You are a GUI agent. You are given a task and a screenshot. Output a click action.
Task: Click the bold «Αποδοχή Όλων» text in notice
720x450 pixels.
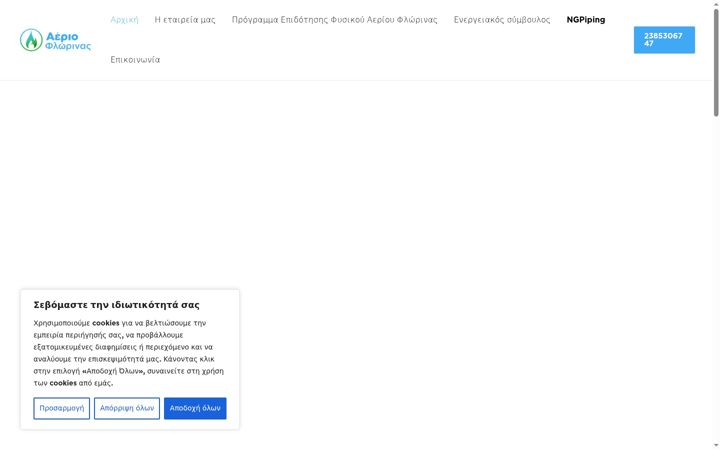[x=113, y=371]
